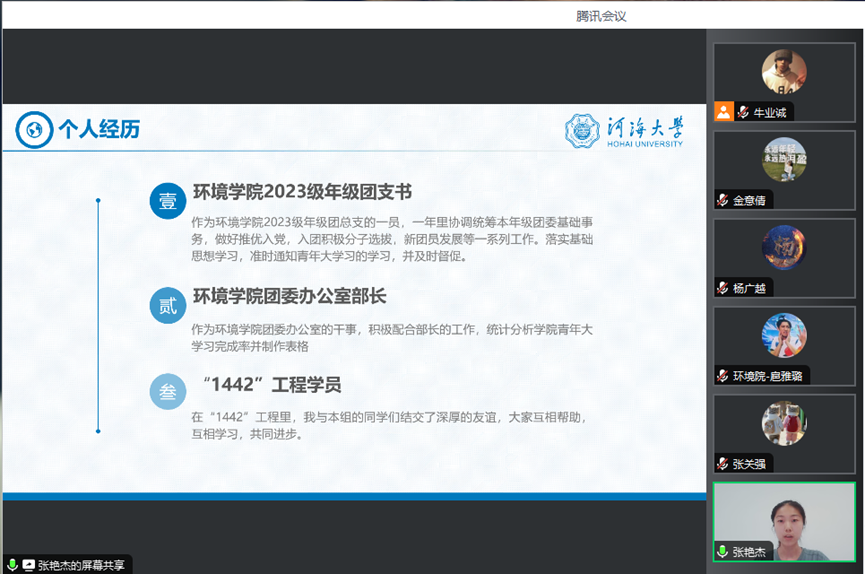Click the muted mic icon for 环境院-启雅璐
This screenshot has height=574, width=865.
click(722, 376)
